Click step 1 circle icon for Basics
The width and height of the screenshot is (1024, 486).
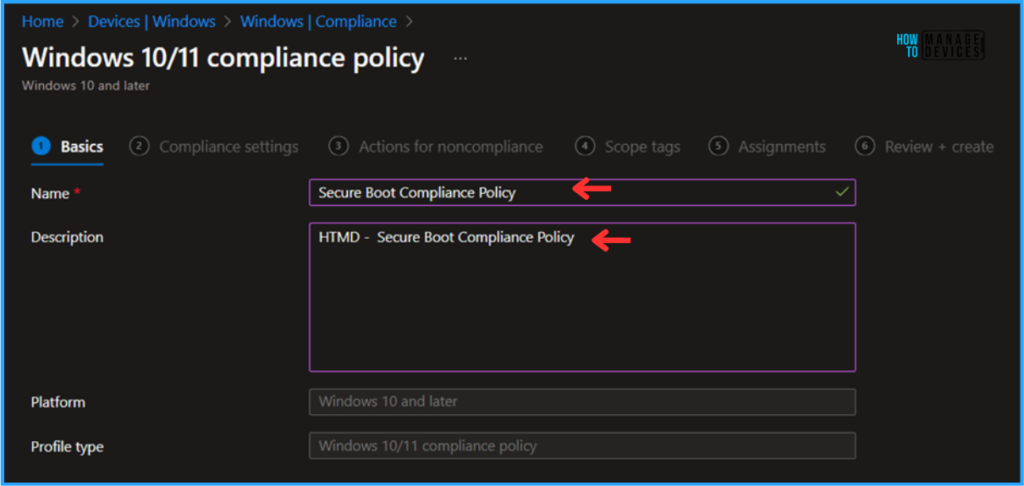[40, 147]
